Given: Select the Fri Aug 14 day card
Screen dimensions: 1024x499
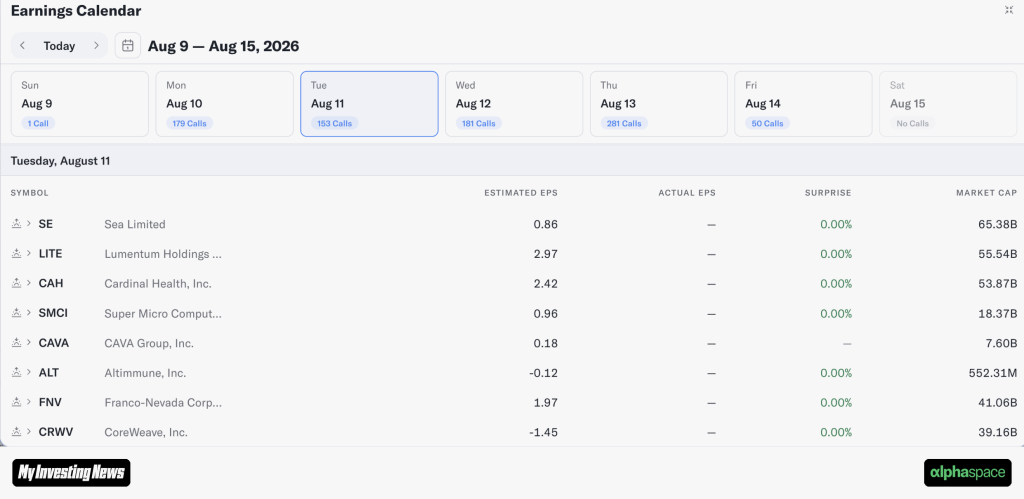Looking at the screenshot, I should 803,104.
